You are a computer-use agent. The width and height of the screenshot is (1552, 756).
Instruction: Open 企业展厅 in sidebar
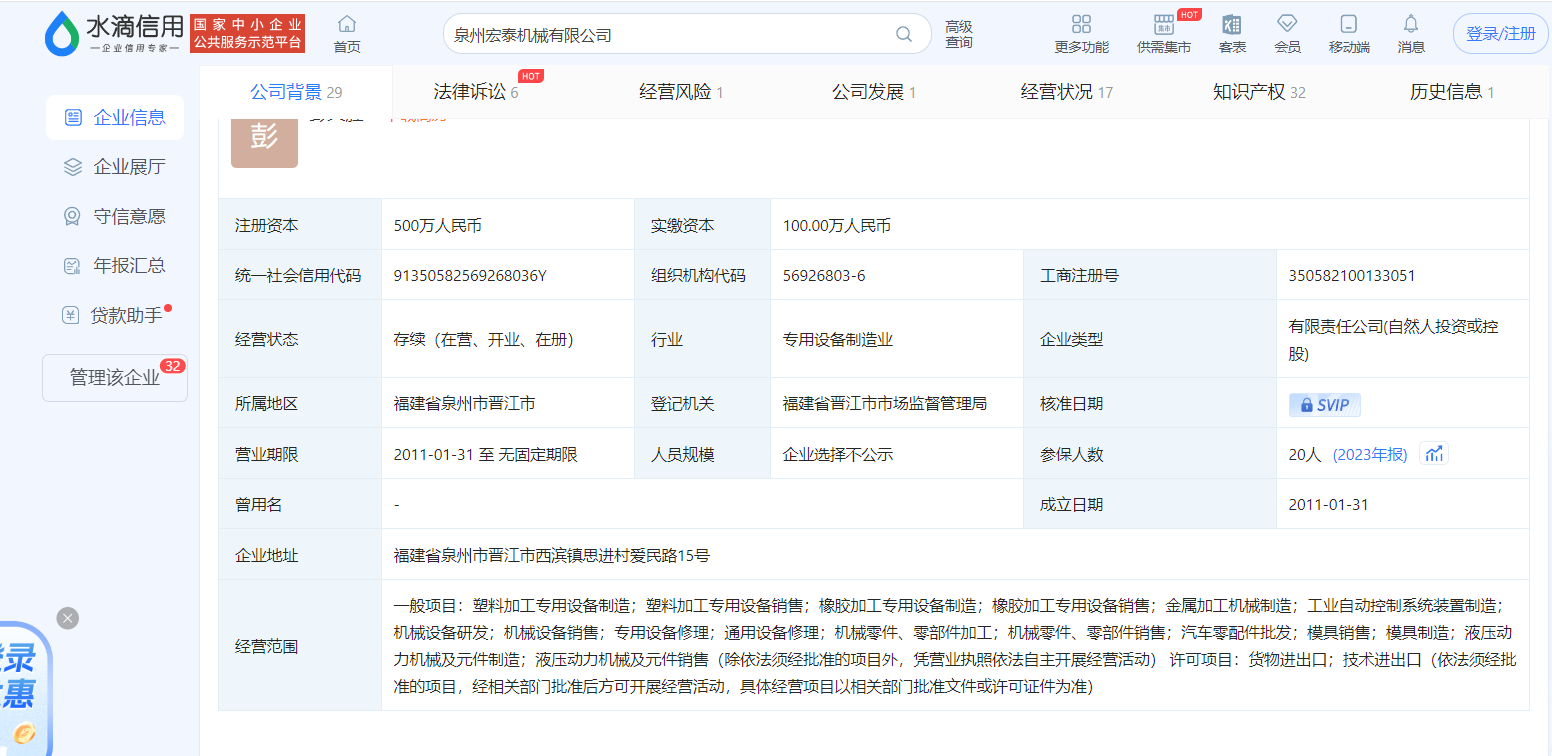[x=115, y=167]
